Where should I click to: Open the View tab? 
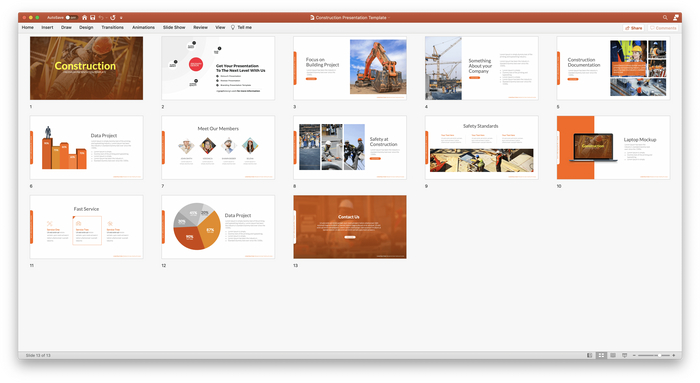click(220, 27)
